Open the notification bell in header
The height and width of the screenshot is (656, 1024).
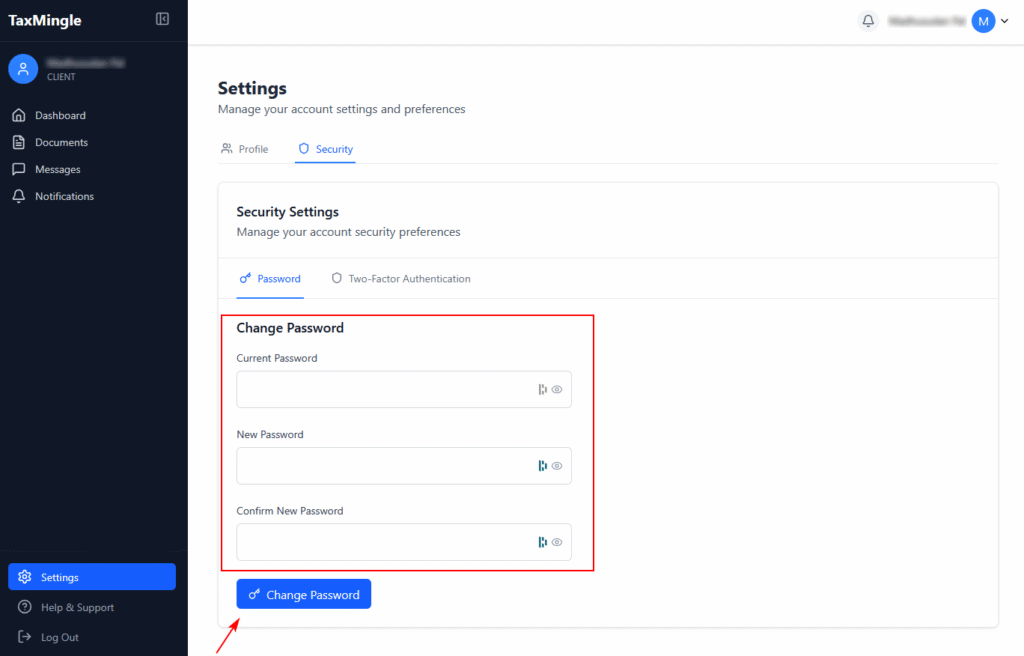(868, 21)
